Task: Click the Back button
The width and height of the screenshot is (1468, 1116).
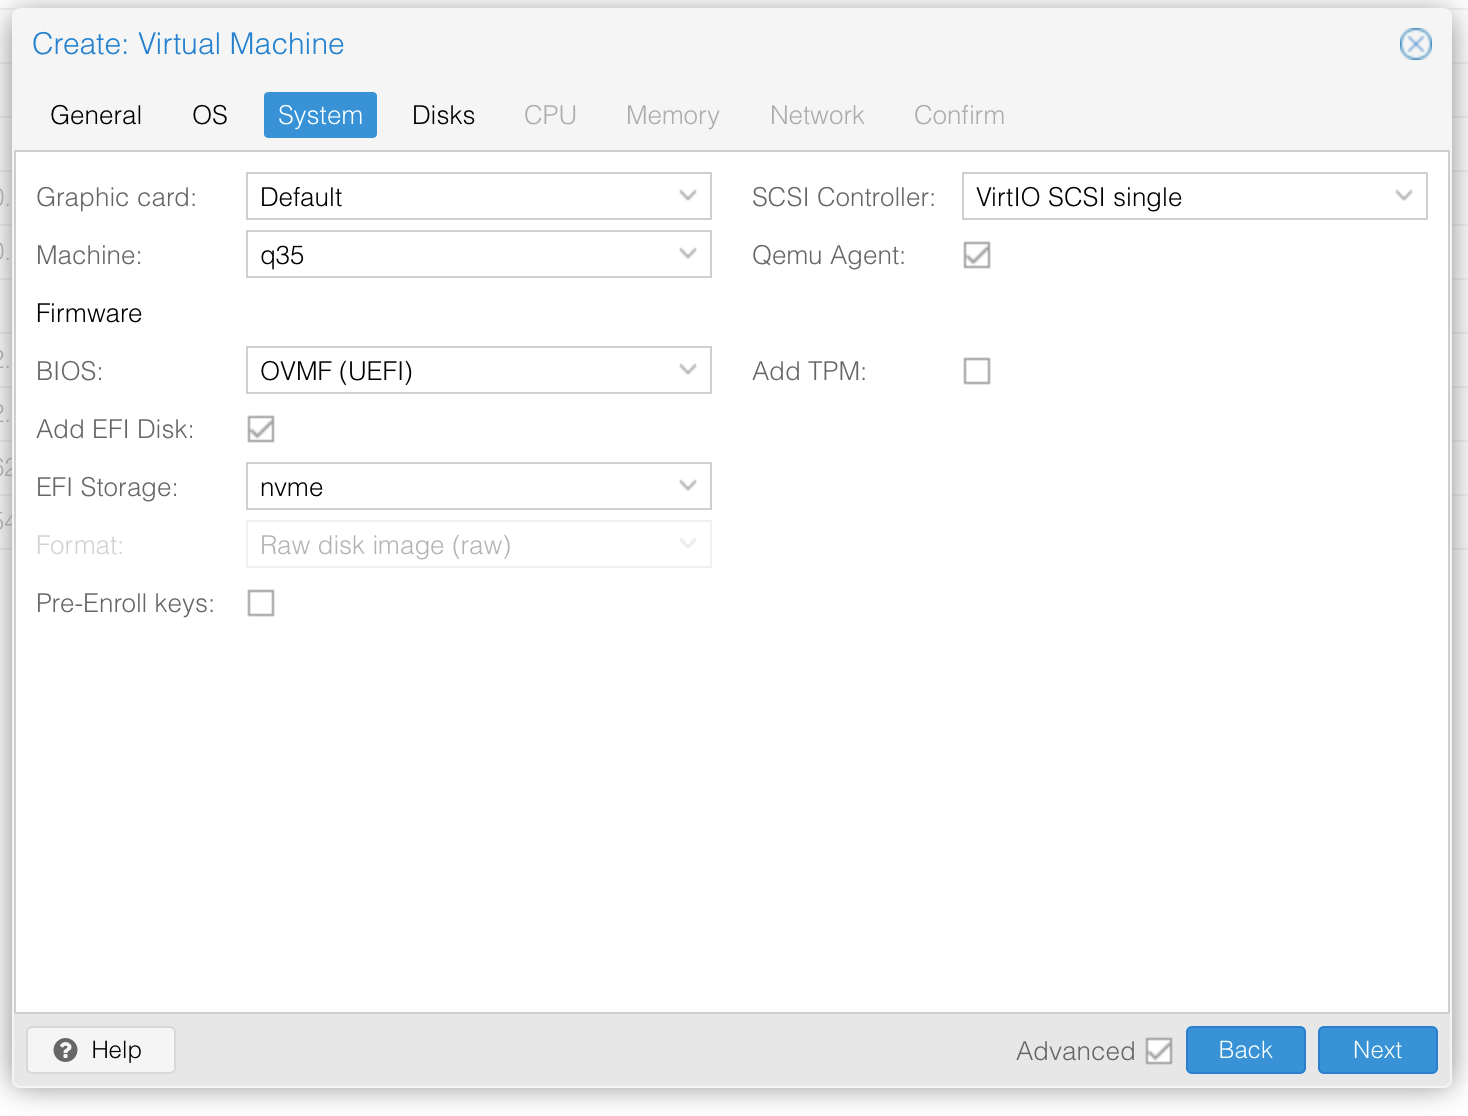Action: [x=1245, y=1050]
